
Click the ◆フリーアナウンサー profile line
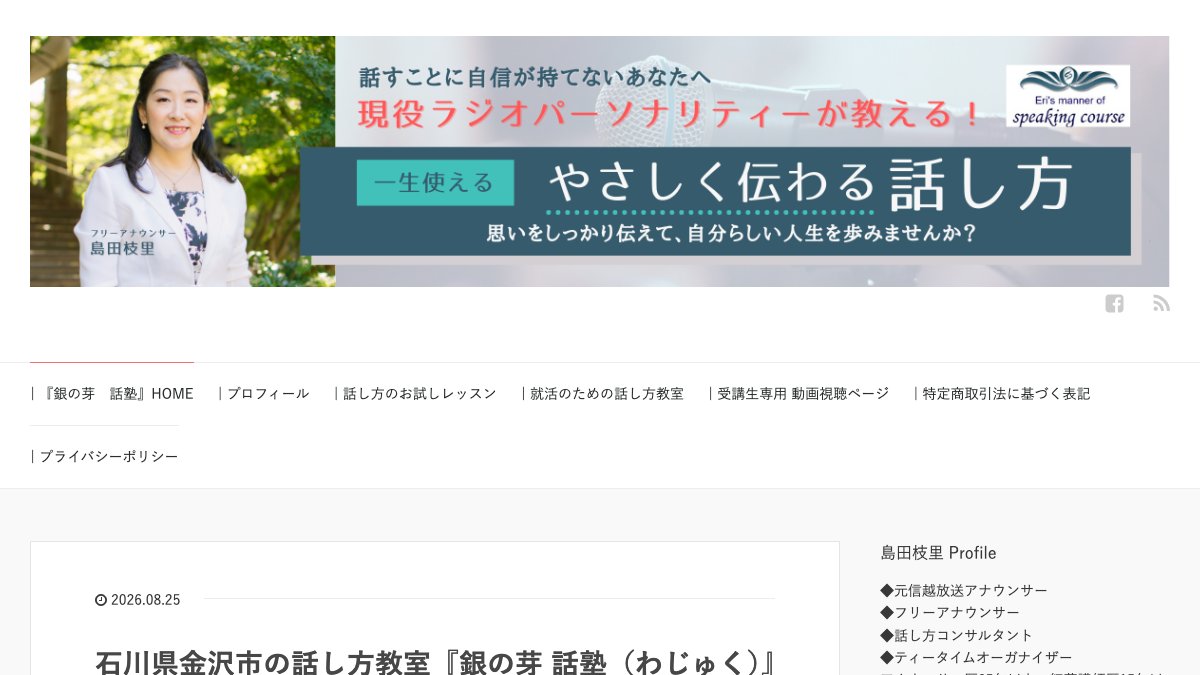[x=950, y=612]
